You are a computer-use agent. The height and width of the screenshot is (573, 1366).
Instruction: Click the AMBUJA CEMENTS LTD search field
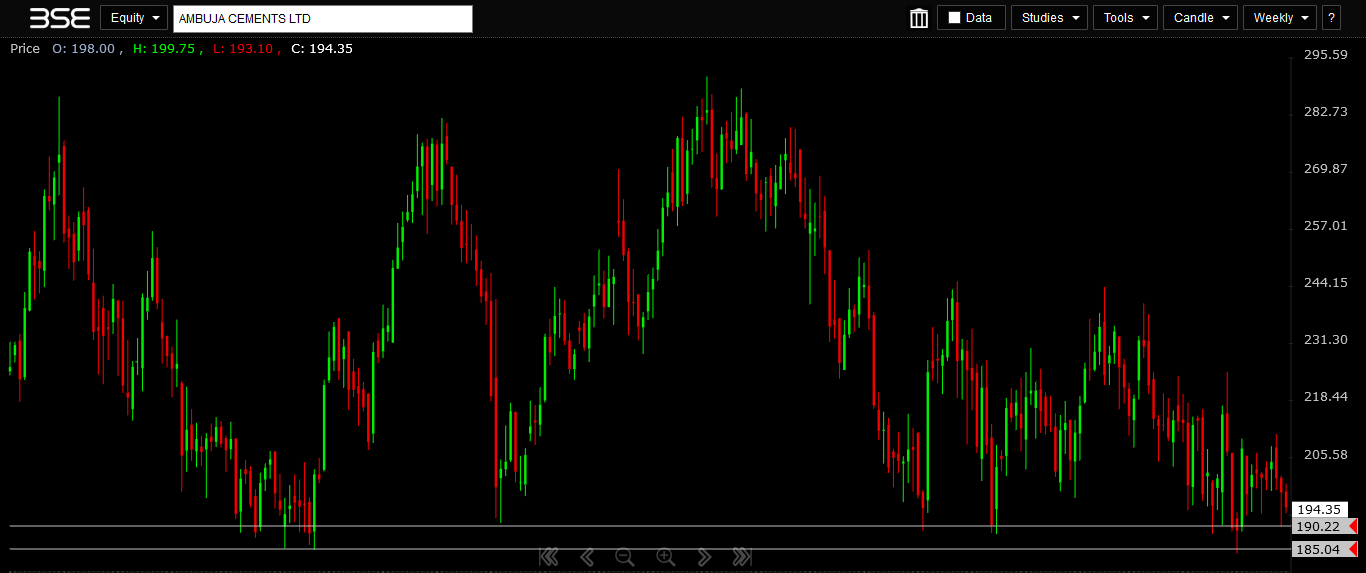(x=322, y=19)
